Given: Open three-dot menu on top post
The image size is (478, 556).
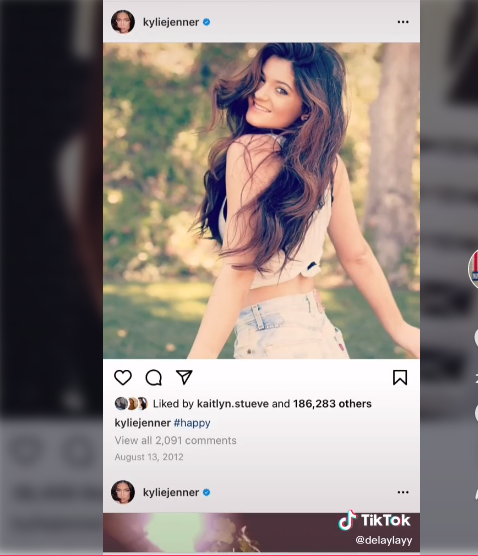Looking at the screenshot, I should [403, 22].
